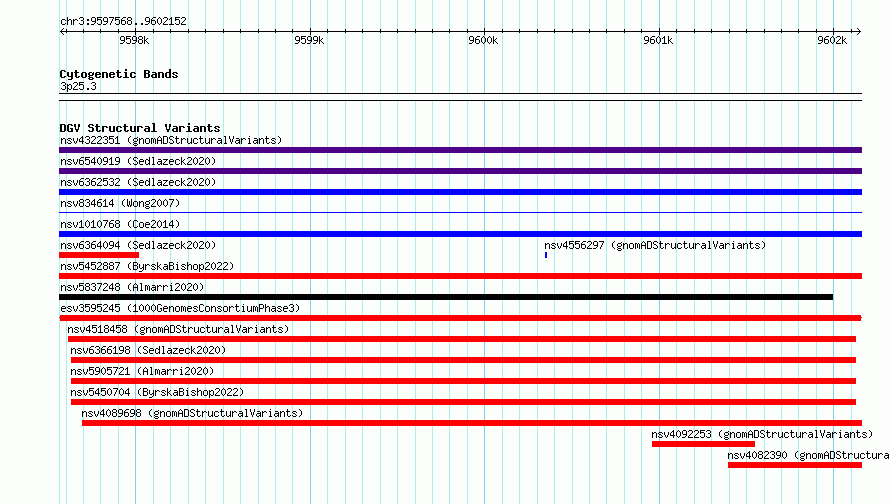Screen dimensions: 890x504
Task: Click the nsv4322351 variant label
Action: point(171,140)
